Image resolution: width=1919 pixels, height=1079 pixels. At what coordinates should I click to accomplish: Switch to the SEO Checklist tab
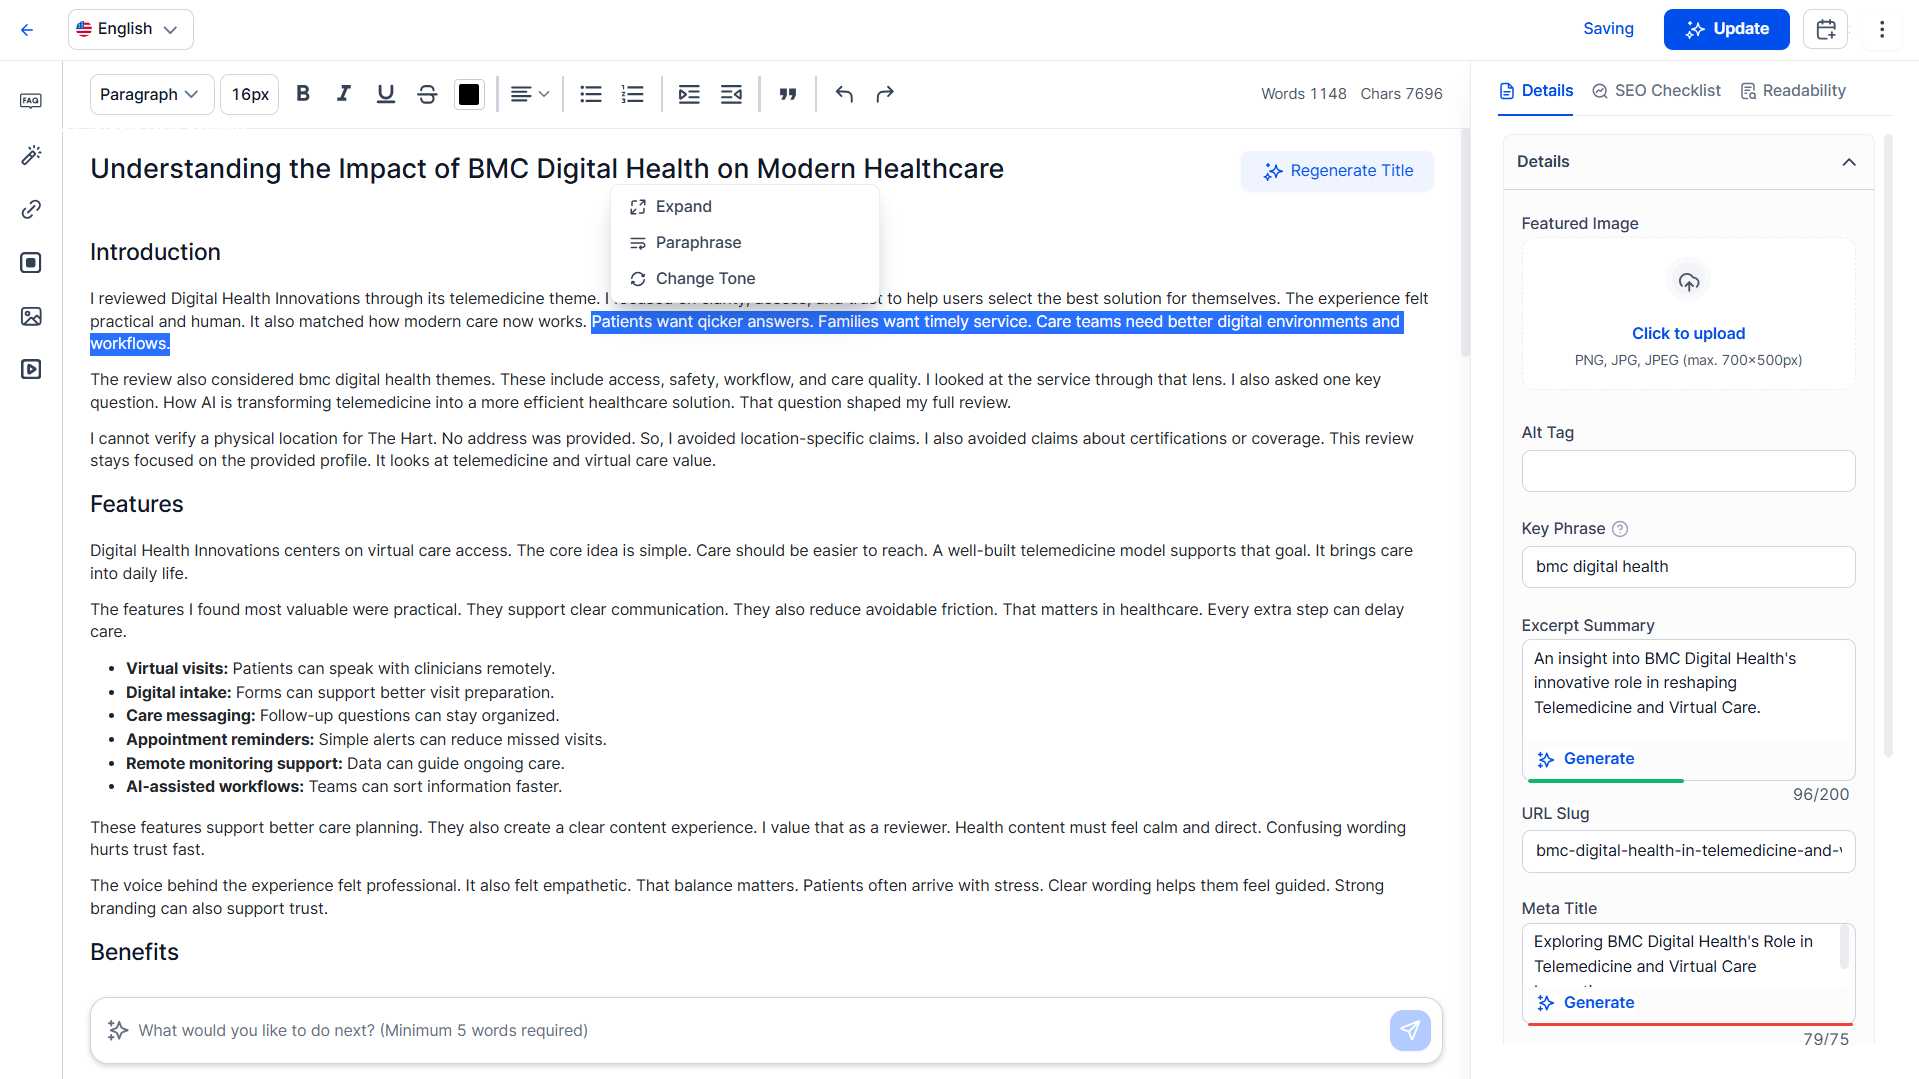pos(1656,91)
